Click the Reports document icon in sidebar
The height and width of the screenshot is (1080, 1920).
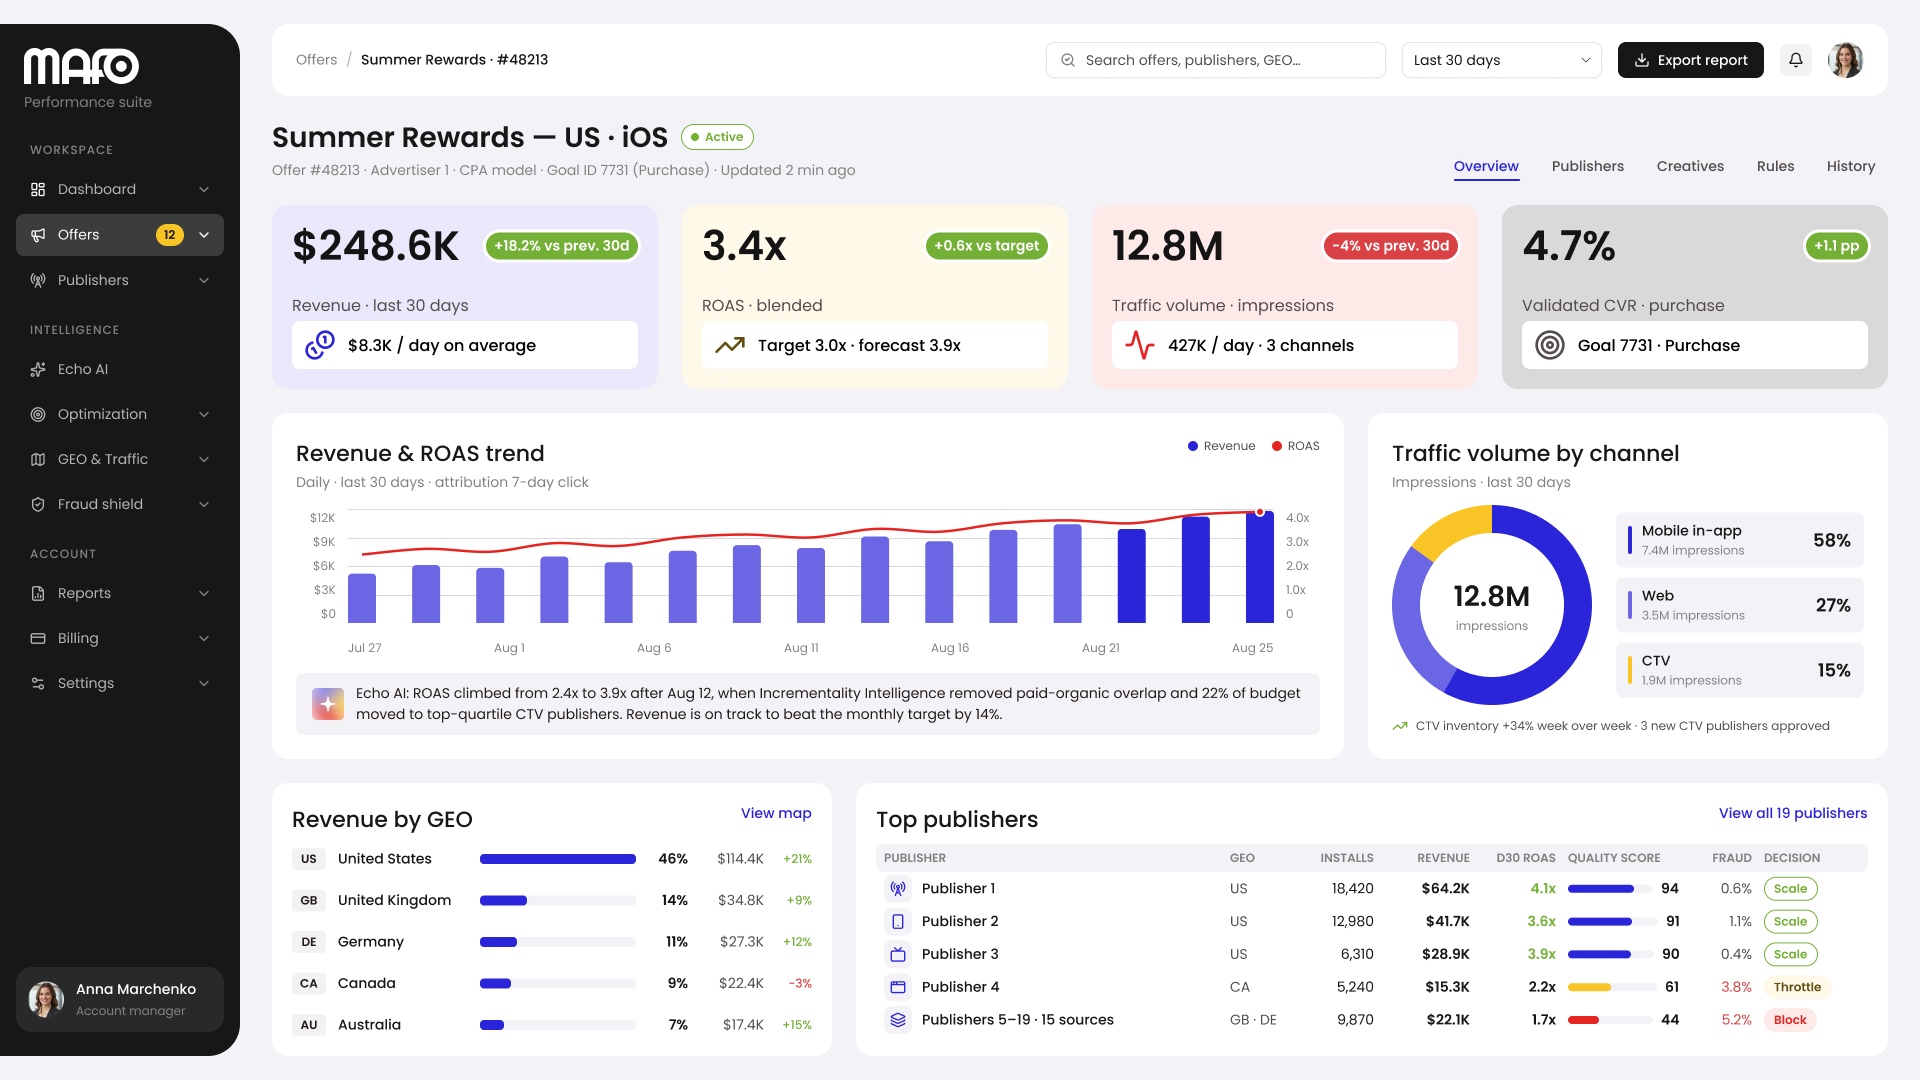pyautogui.click(x=38, y=593)
